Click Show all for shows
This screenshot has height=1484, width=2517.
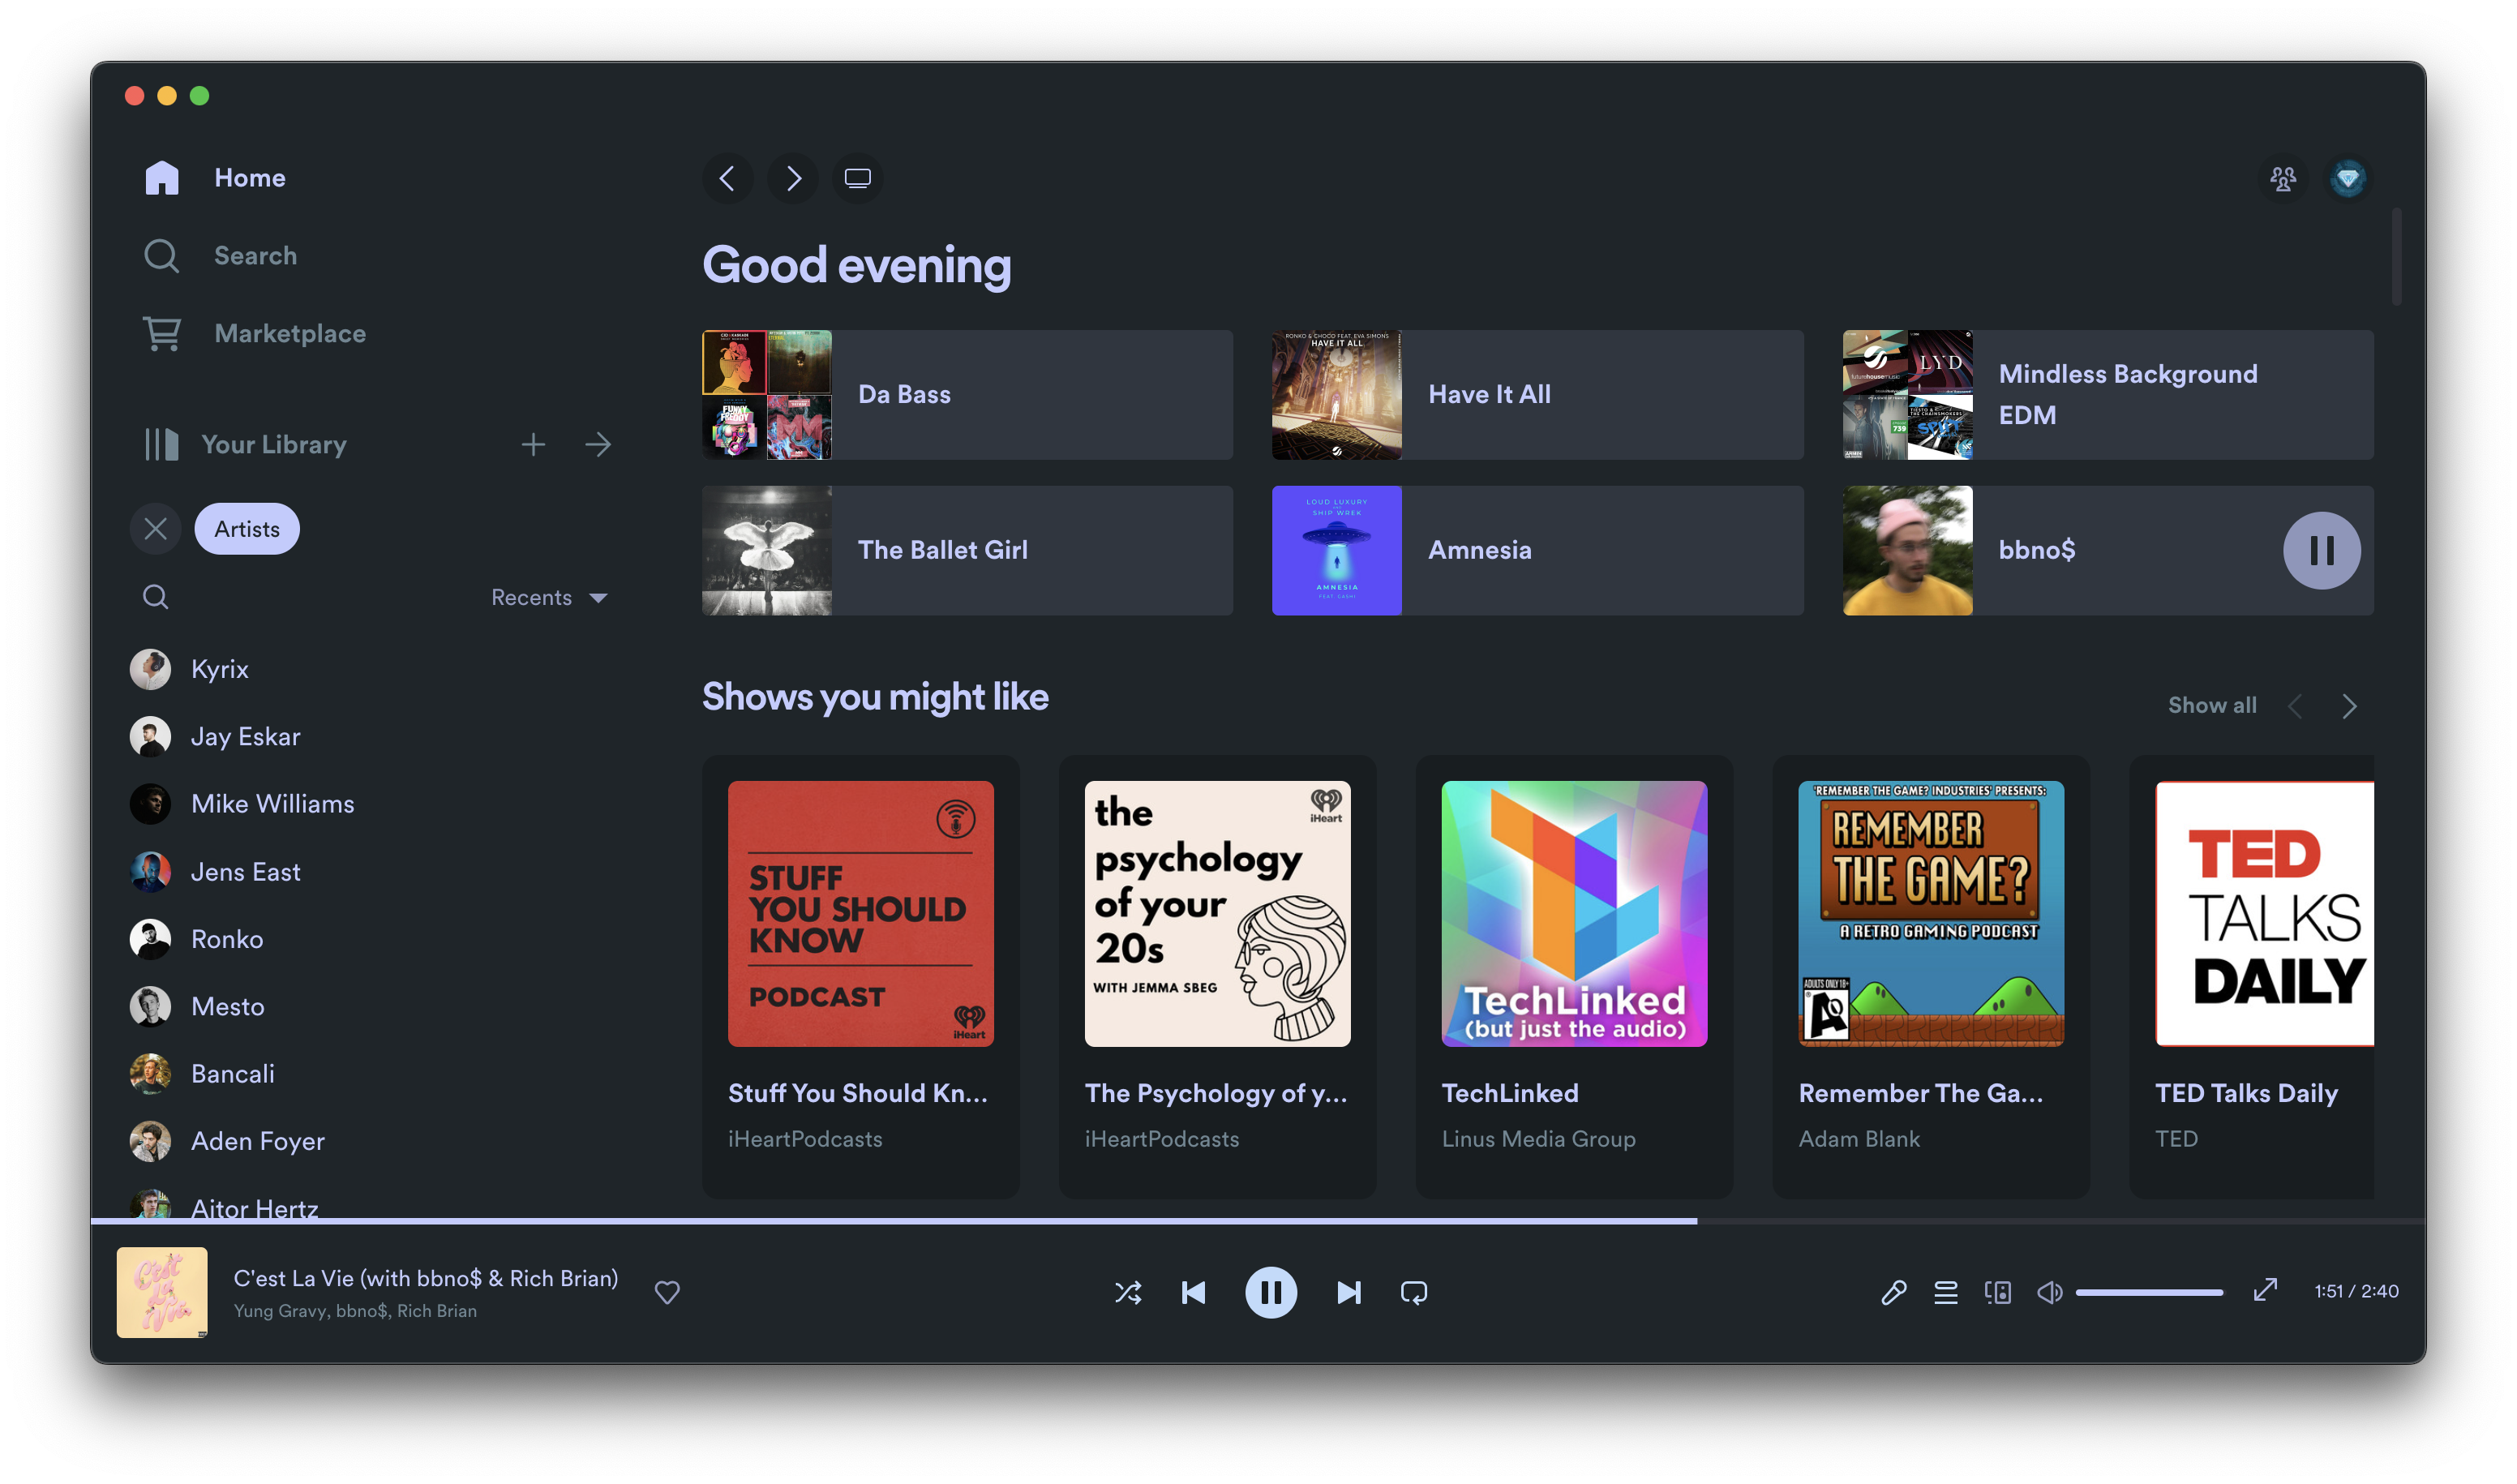[2212, 705]
